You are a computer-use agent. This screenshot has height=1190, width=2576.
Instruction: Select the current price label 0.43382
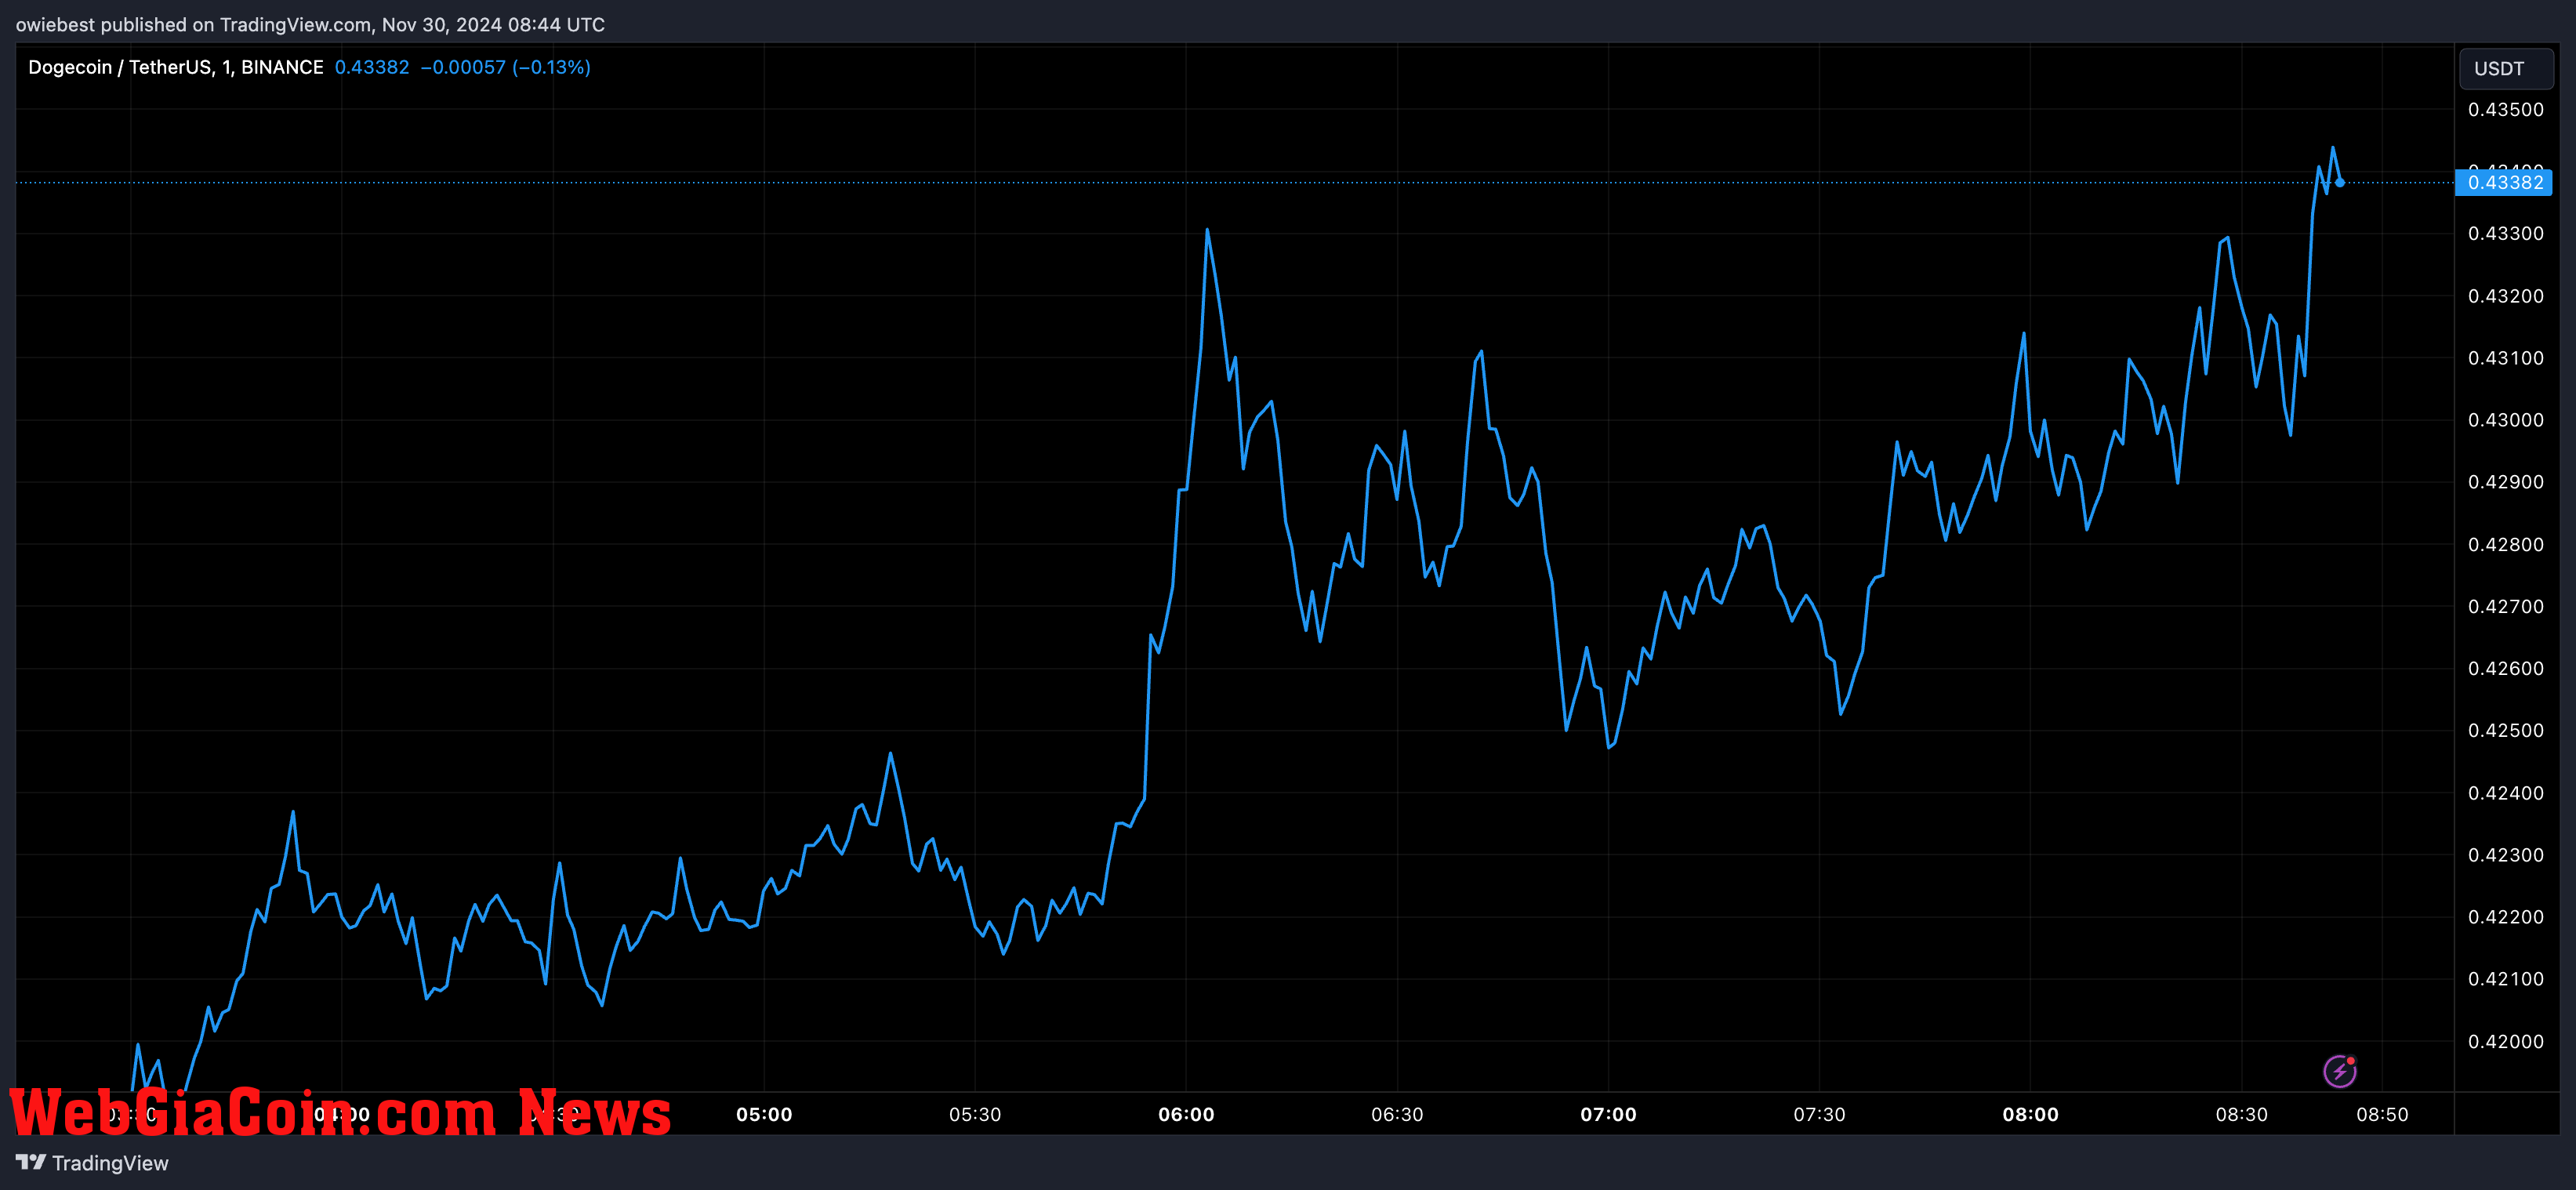tap(2504, 182)
